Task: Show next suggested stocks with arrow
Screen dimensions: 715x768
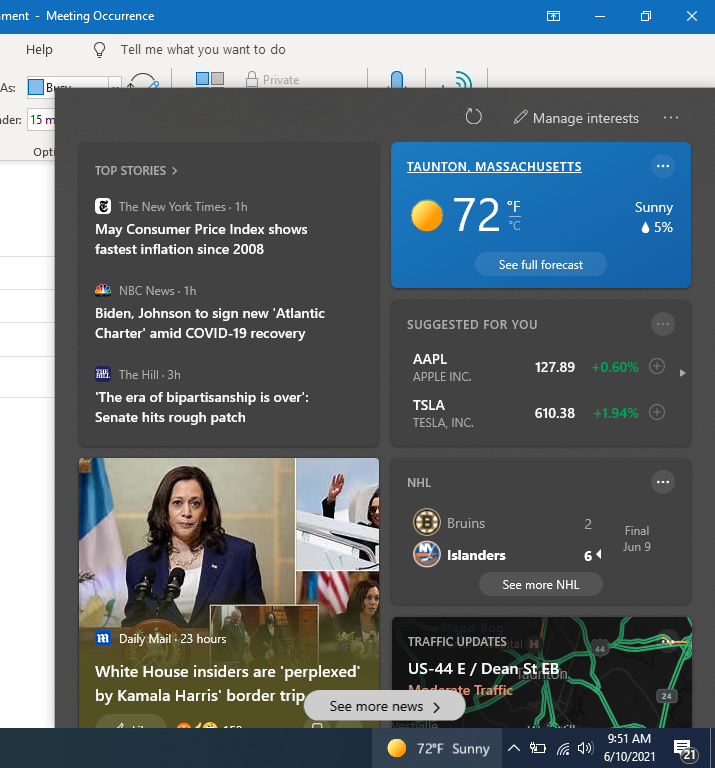Action: coord(682,373)
